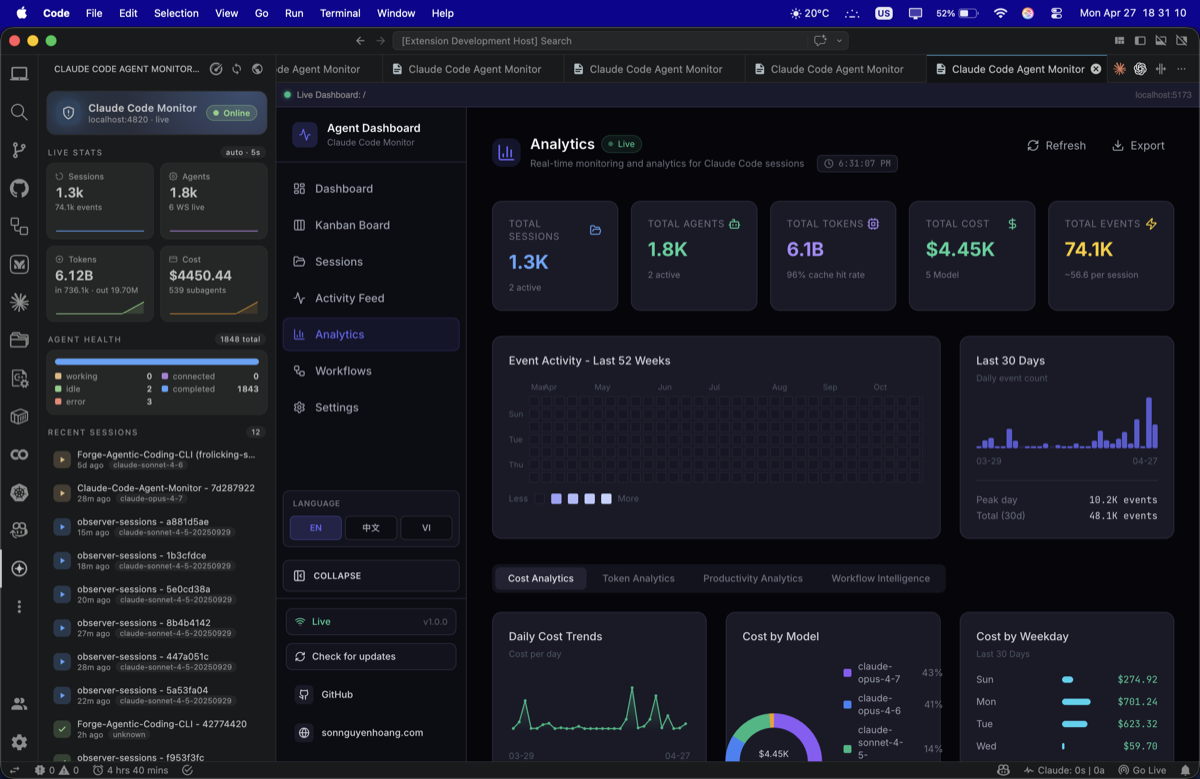Click the Online status pill
The height and width of the screenshot is (779, 1200).
pos(231,113)
